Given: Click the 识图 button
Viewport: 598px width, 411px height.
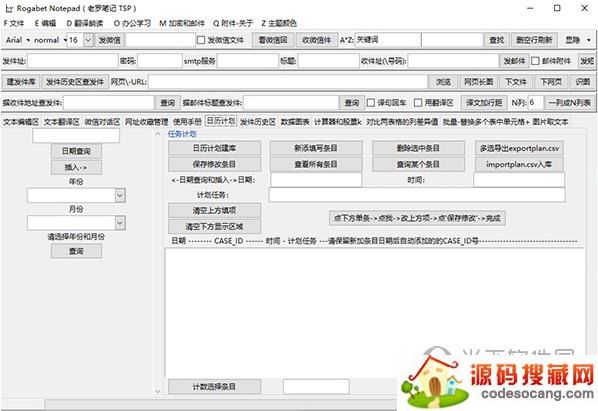Looking at the screenshot, I should [582, 82].
